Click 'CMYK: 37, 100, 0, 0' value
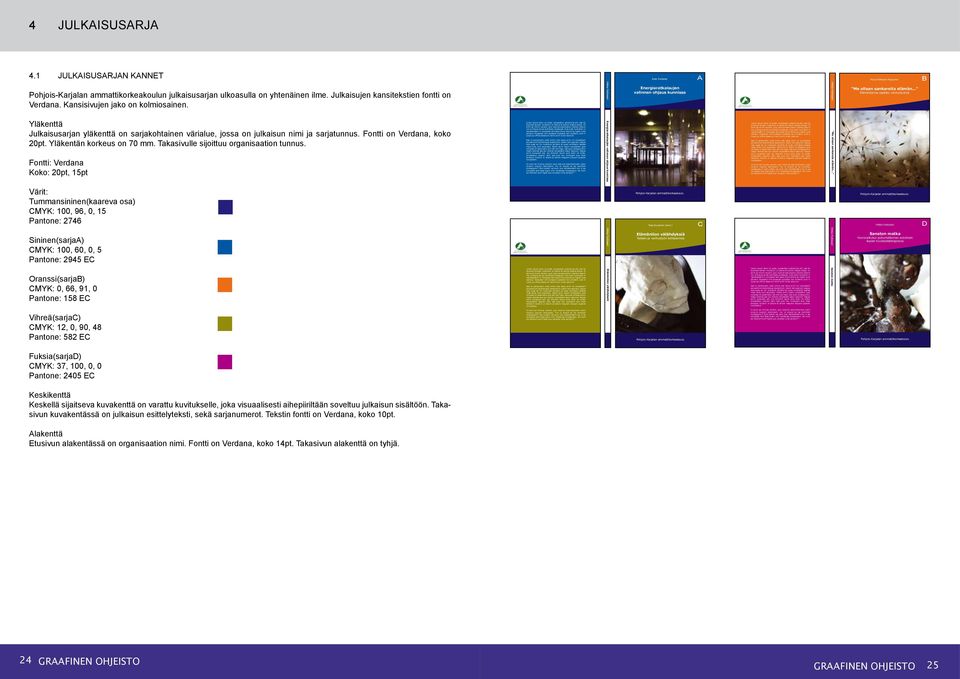 66,366
